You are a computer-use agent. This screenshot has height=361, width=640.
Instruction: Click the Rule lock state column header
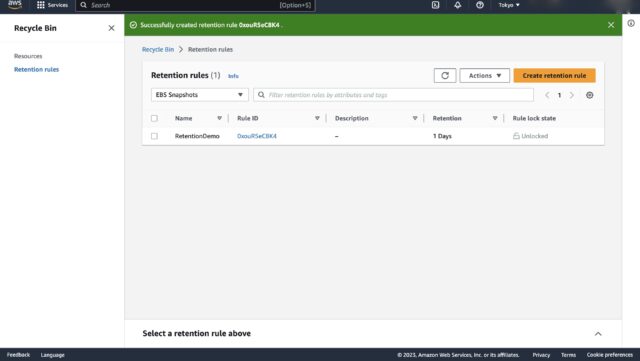(534, 118)
